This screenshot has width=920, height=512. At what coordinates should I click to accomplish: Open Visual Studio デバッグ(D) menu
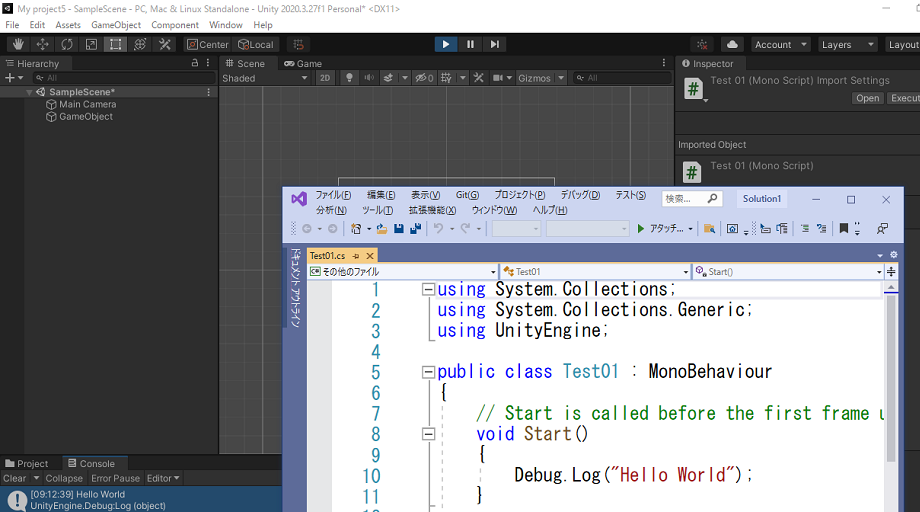pyautogui.click(x=580, y=195)
